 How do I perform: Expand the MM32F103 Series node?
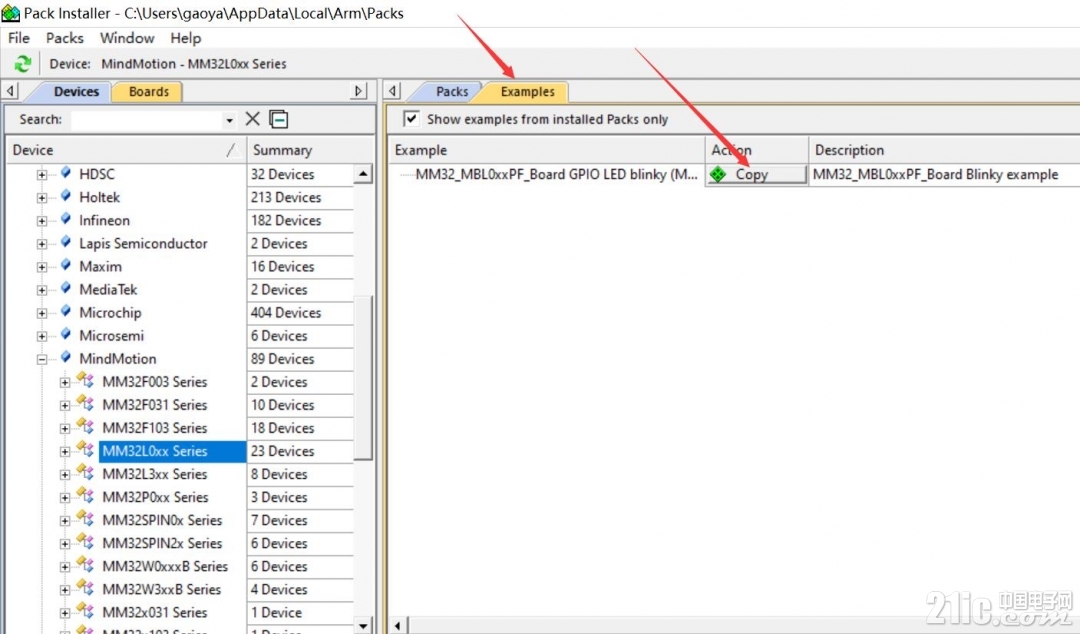[65, 429]
